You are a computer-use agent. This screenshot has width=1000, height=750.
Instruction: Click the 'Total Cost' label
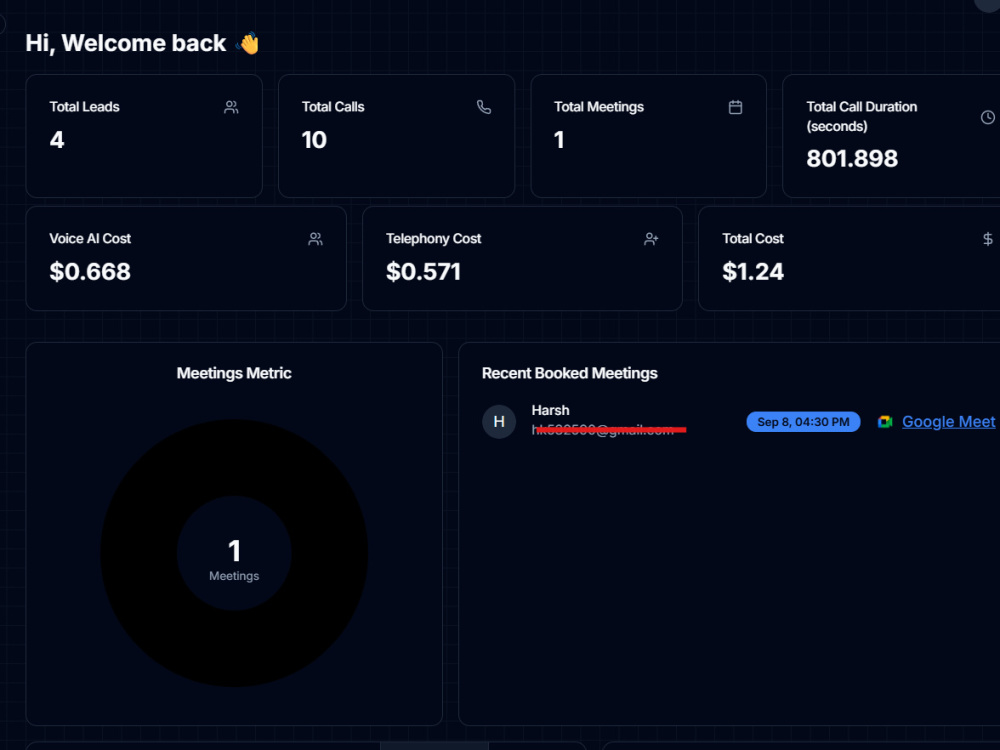753,239
